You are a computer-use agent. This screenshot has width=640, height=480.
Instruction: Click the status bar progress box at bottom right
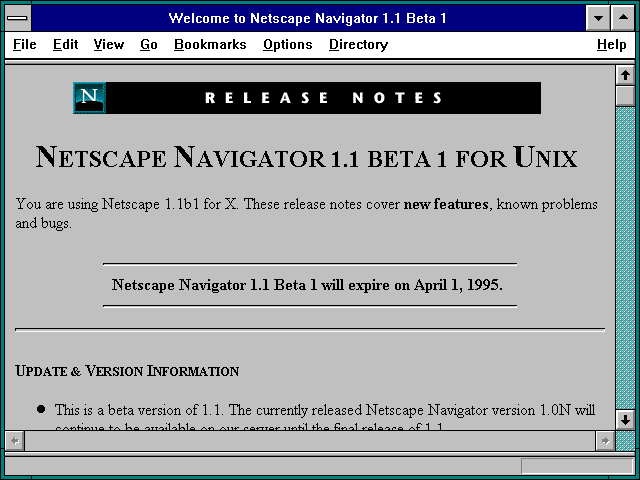577,466
